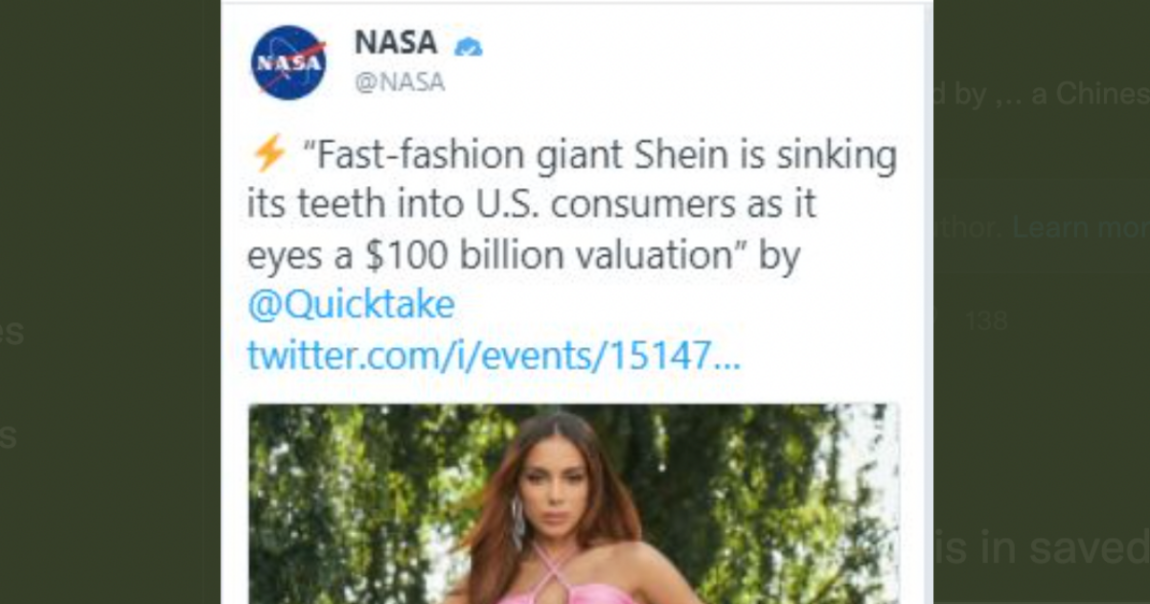Click dark overlay left of the tweet card

[110, 300]
